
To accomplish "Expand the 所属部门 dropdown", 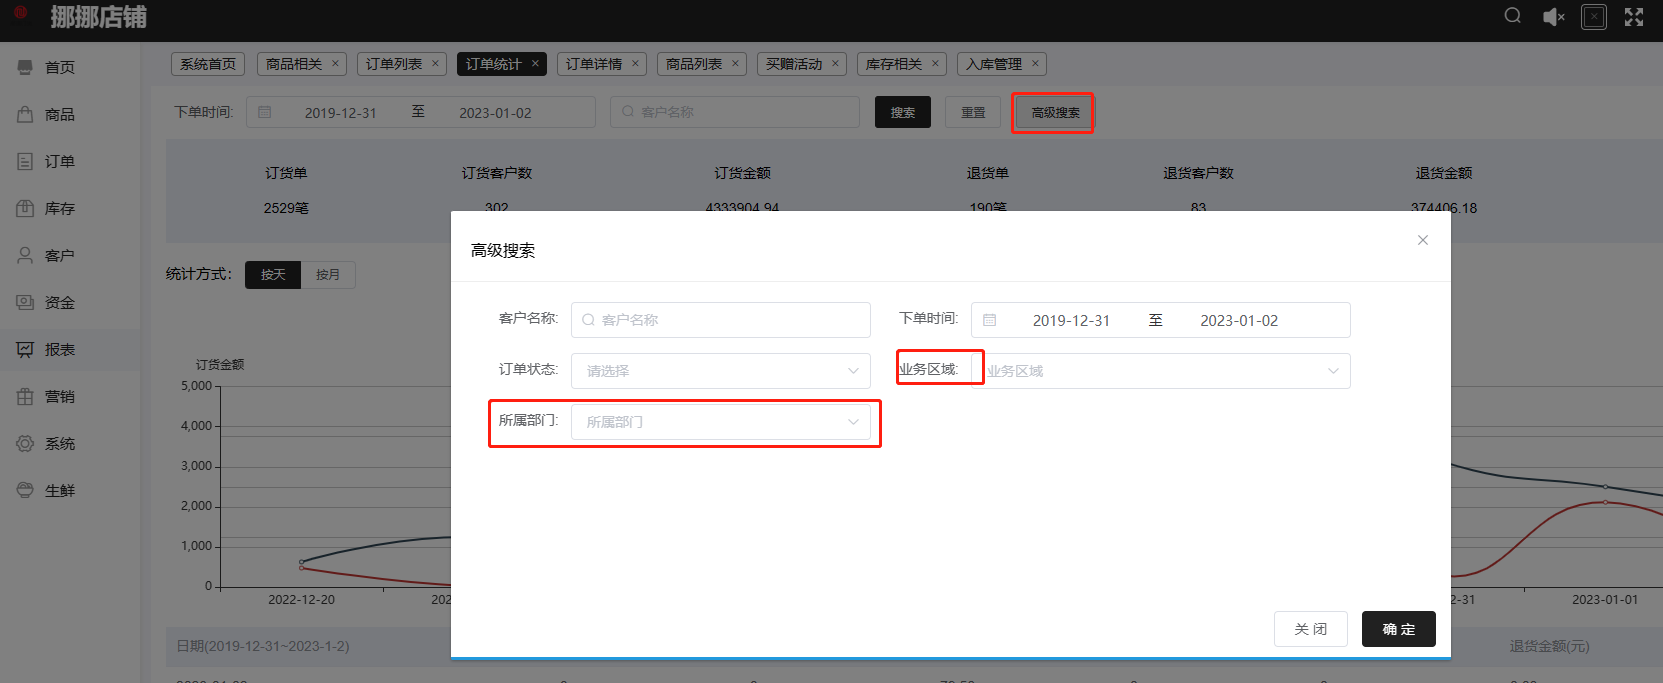I will click(720, 422).
